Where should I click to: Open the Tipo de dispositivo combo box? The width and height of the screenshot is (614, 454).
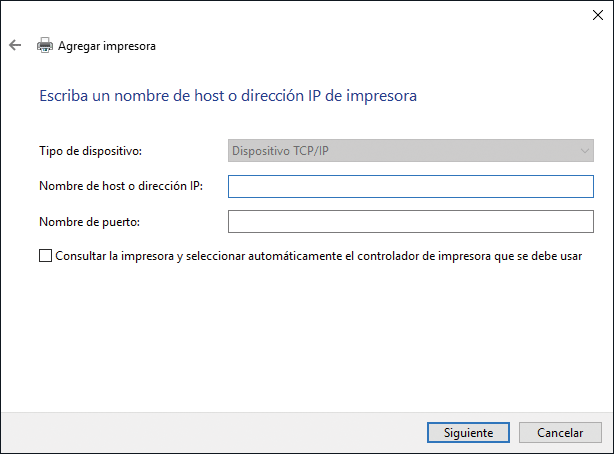click(x=411, y=151)
